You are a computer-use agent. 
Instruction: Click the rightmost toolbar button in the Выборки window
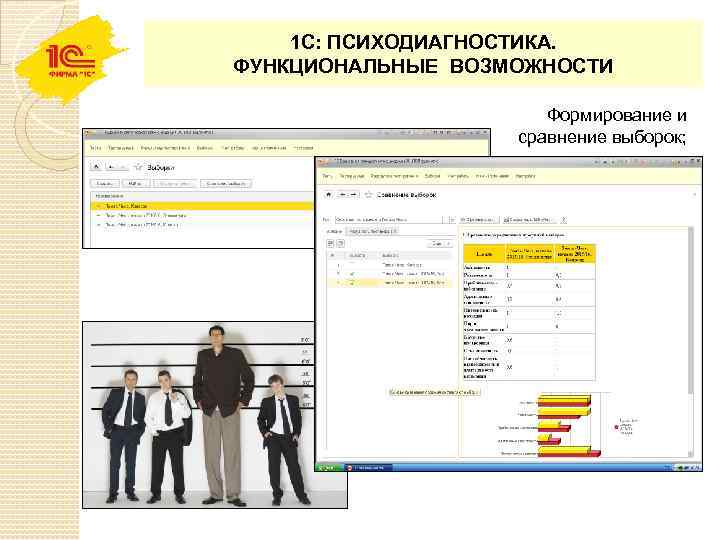pyautogui.click(x=226, y=184)
